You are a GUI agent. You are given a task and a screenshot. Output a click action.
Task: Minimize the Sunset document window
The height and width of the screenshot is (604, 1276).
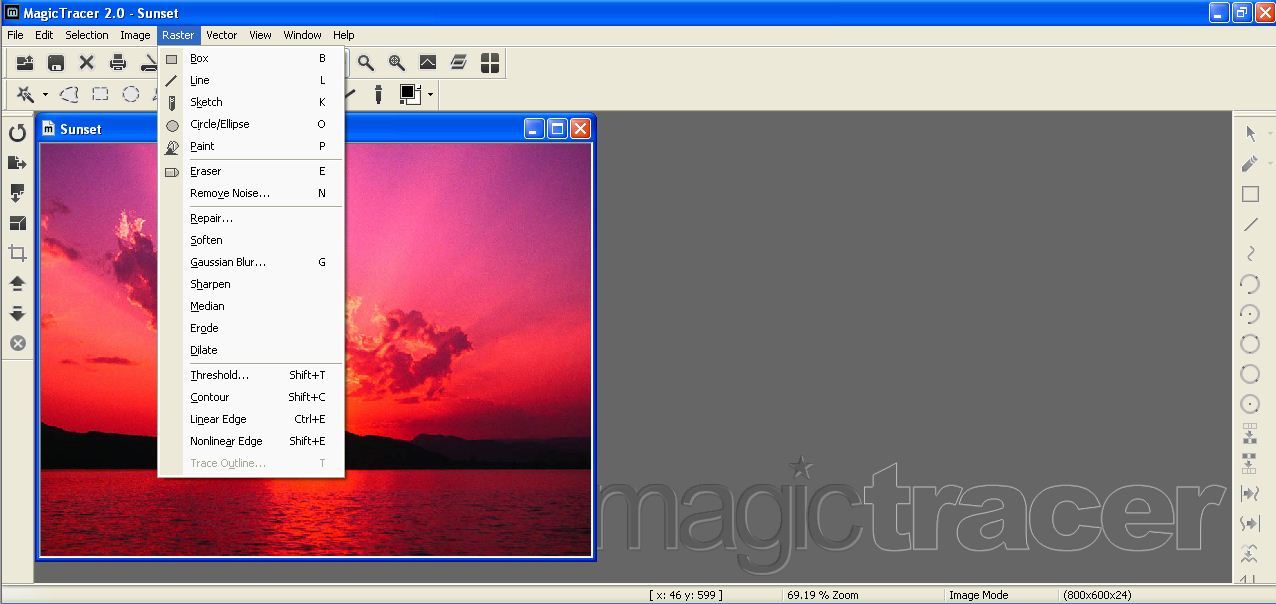(534, 128)
